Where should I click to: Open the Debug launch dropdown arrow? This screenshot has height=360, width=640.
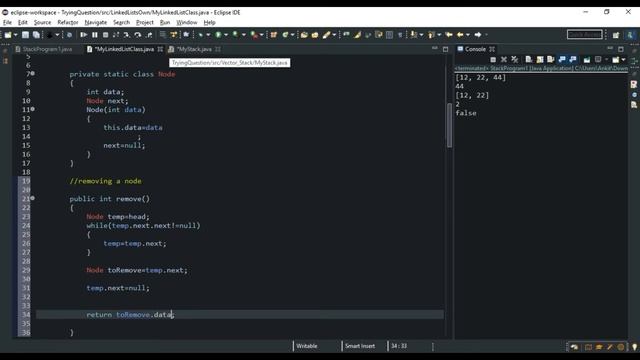208,35
